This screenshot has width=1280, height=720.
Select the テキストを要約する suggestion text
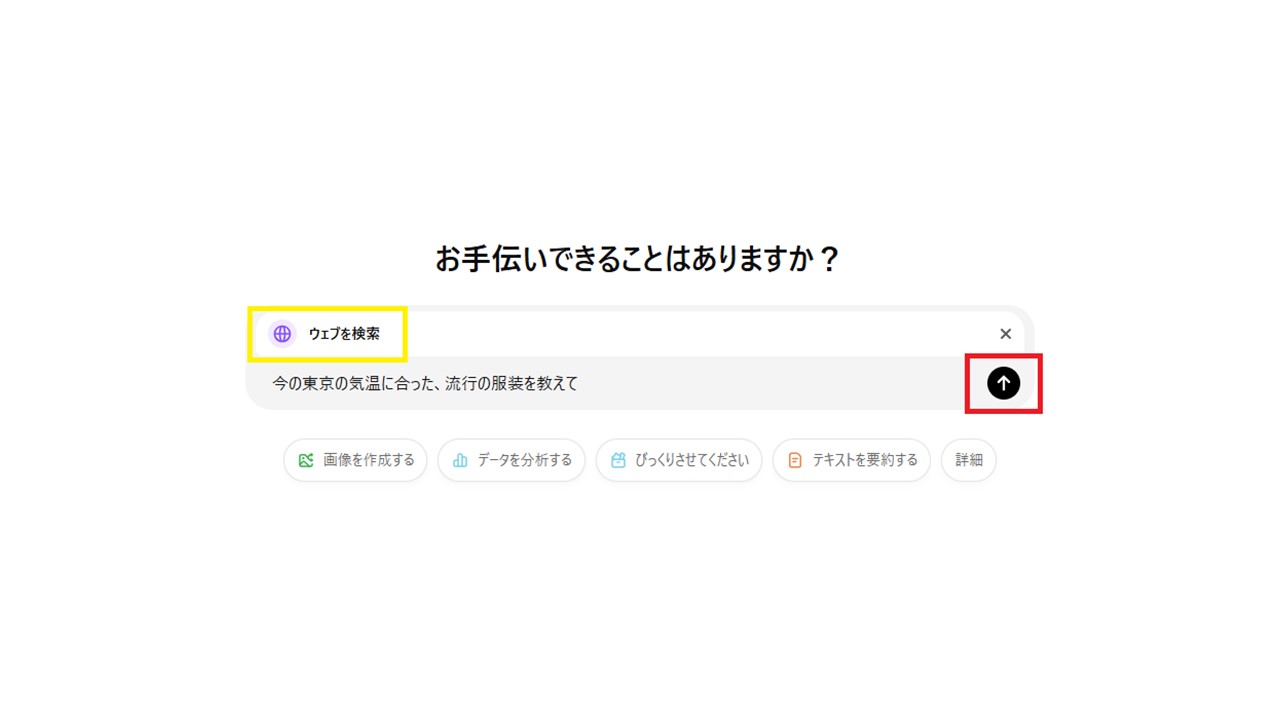click(x=865, y=460)
